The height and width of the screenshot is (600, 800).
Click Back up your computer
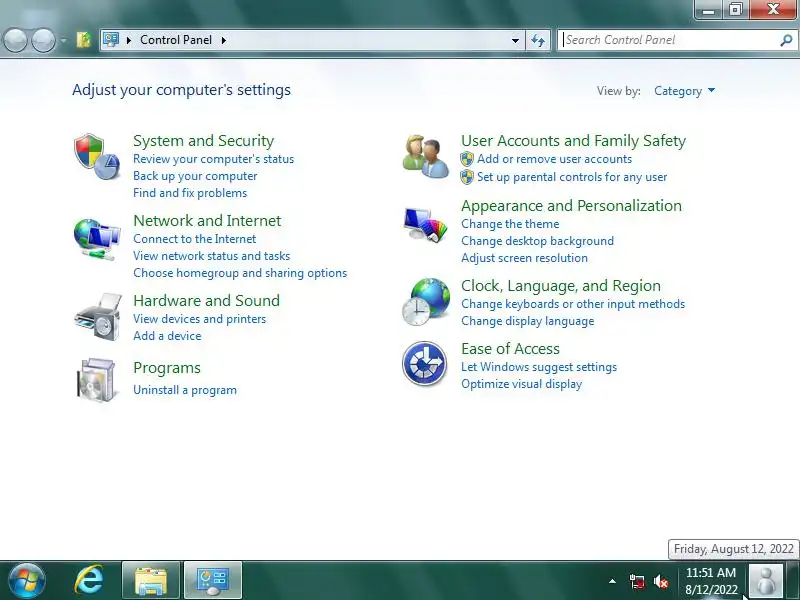pyautogui.click(x=195, y=176)
